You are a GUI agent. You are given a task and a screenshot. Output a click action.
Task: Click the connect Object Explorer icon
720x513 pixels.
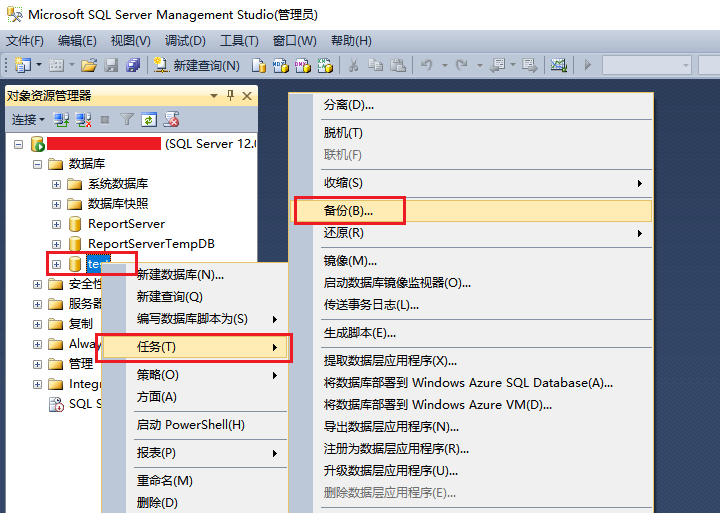tap(62, 119)
